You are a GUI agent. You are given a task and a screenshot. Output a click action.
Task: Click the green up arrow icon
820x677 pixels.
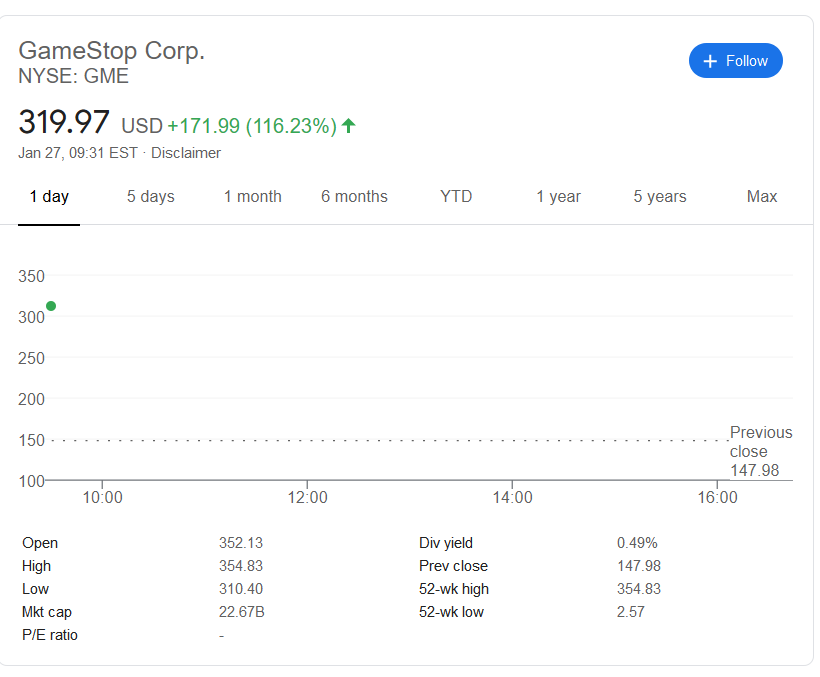click(349, 126)
